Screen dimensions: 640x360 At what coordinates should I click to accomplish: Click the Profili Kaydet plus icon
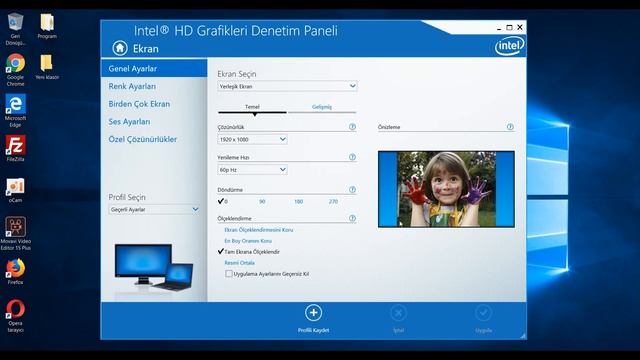313,313
